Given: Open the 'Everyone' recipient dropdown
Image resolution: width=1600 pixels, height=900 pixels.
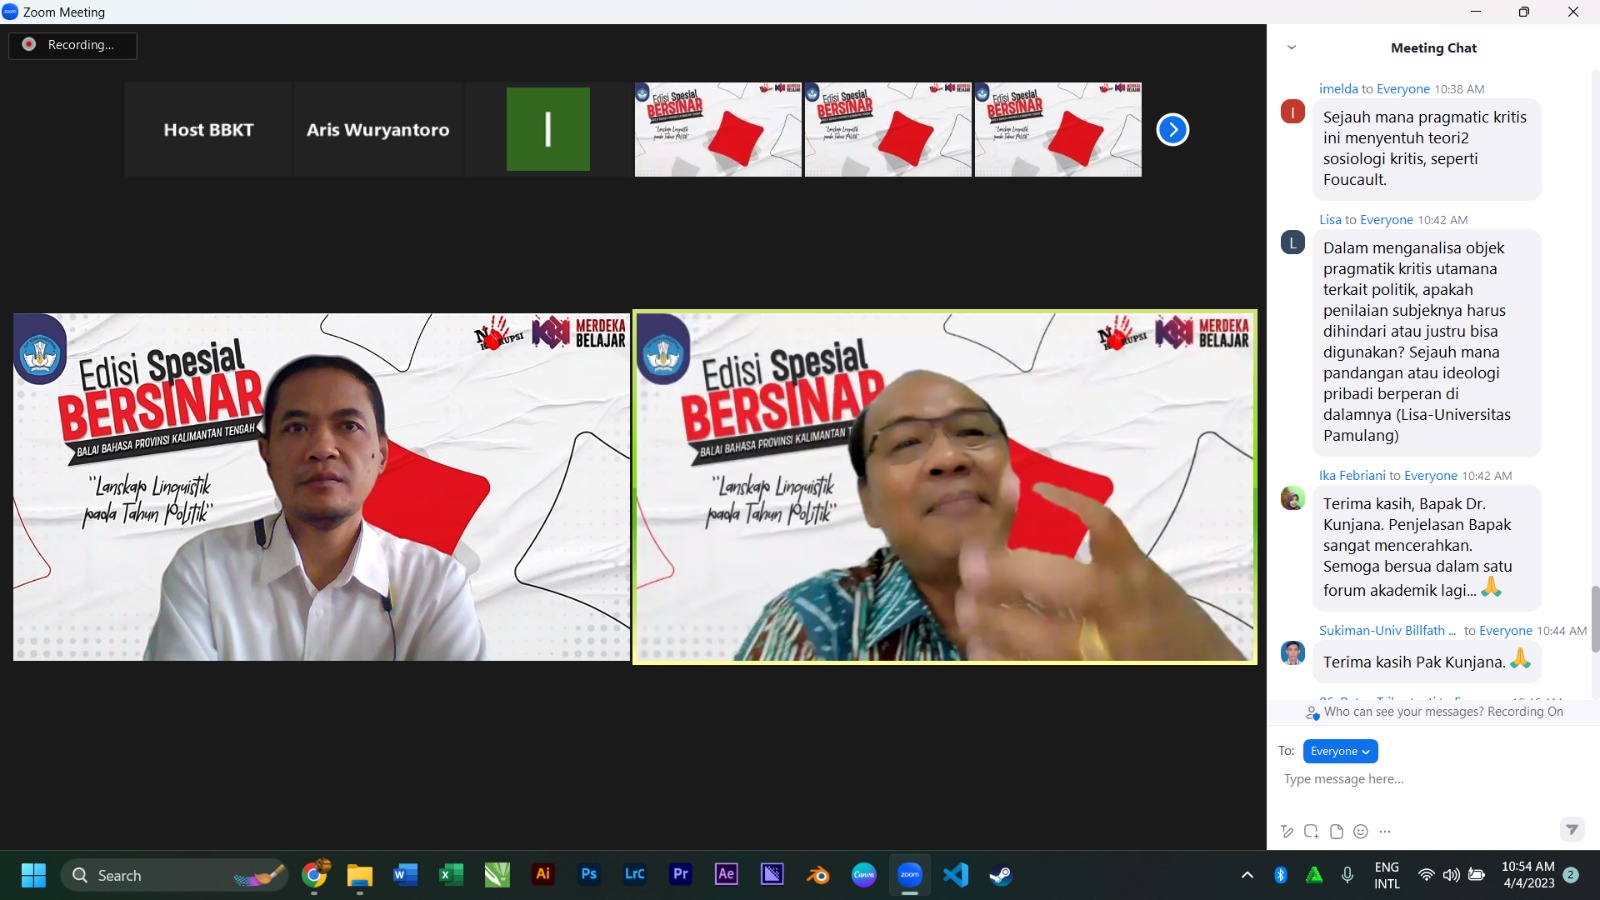Looking at the screenshot, I should point(1340,751).
